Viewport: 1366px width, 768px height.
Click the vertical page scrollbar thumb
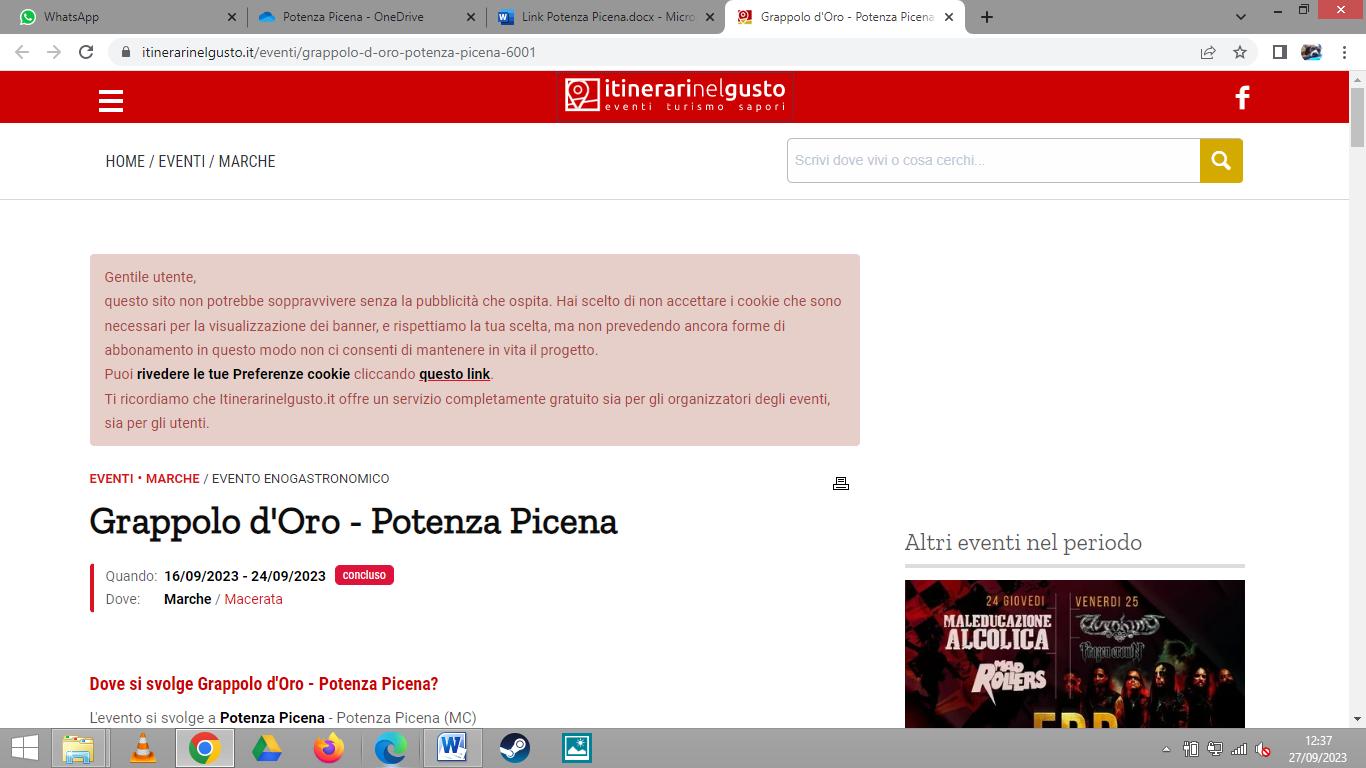tap(1357, 117)
